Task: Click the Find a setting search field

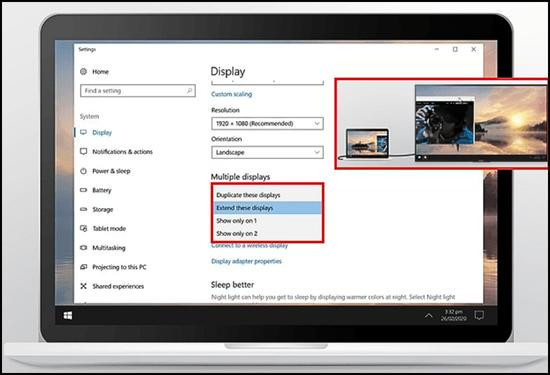Action: point(138,91)
